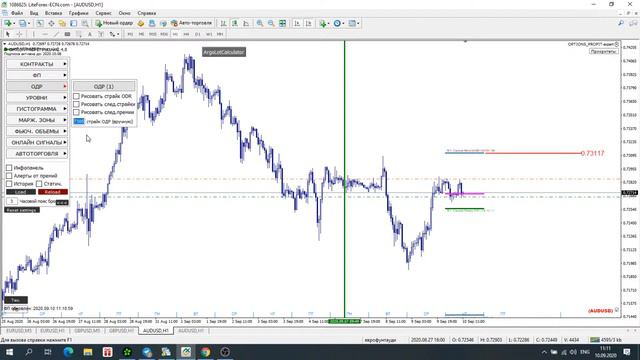The image size is (640, 360).
Task: Open the chart periods clock dropdown
Action: (x=339, y=23)
